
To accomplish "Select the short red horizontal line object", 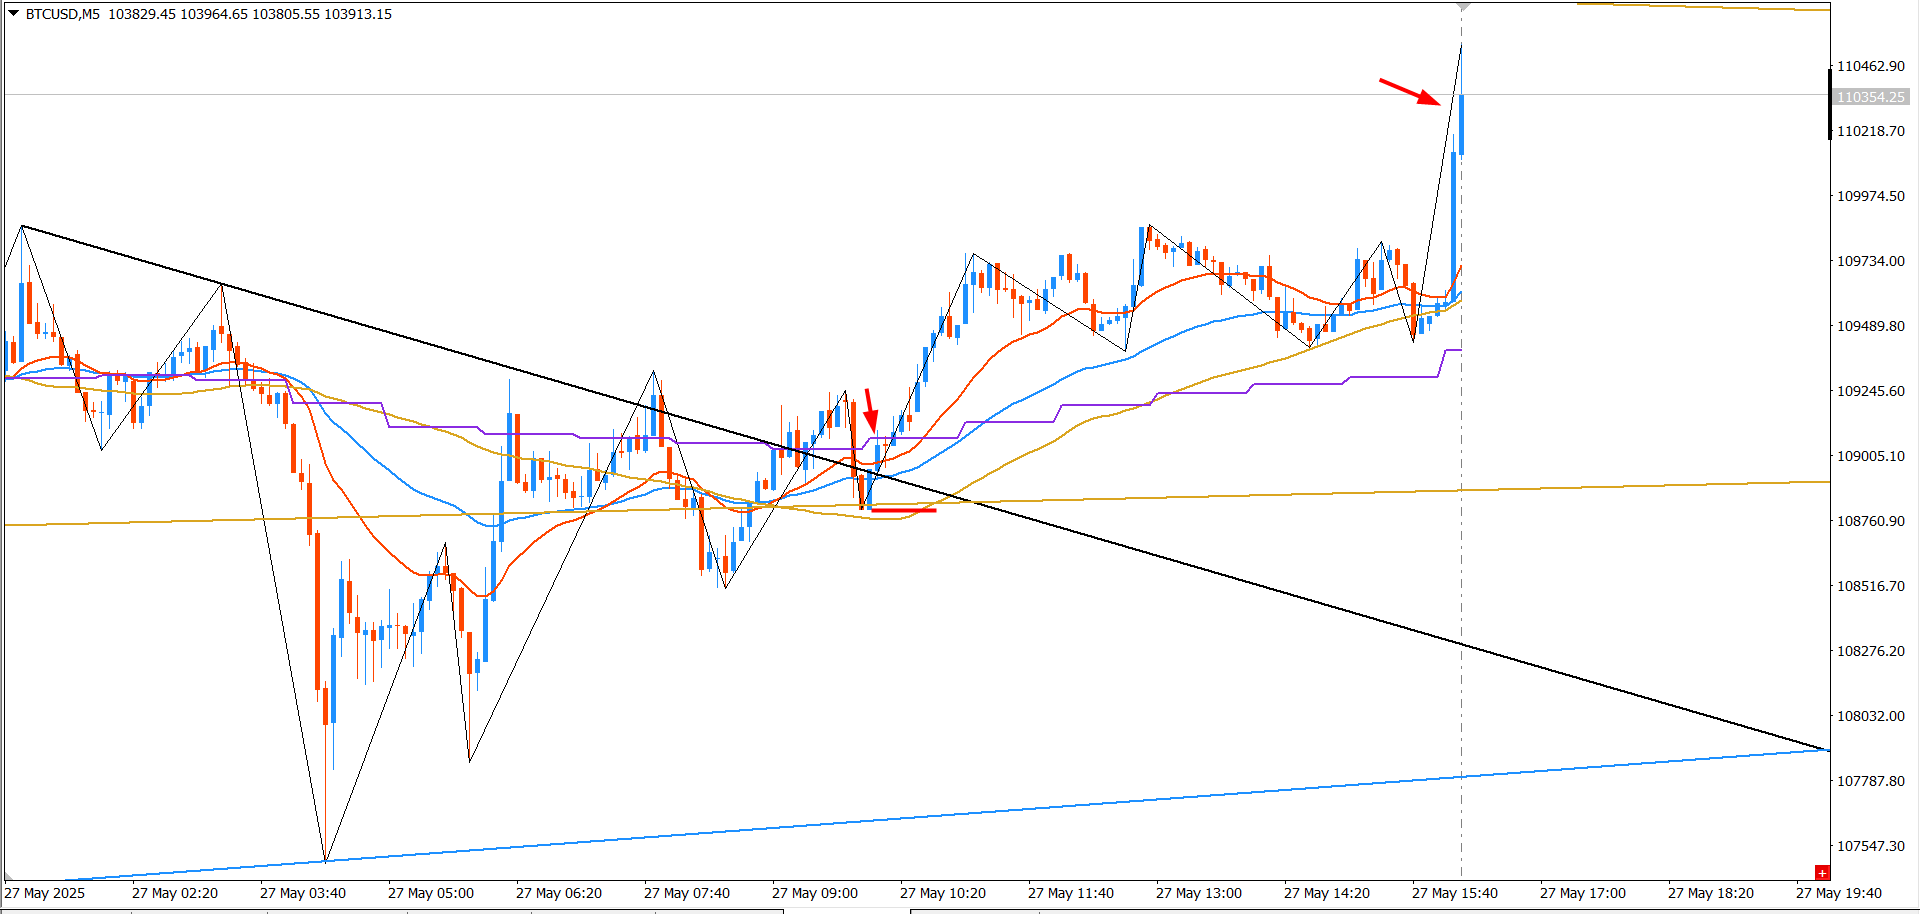I will tap(904, 510).
